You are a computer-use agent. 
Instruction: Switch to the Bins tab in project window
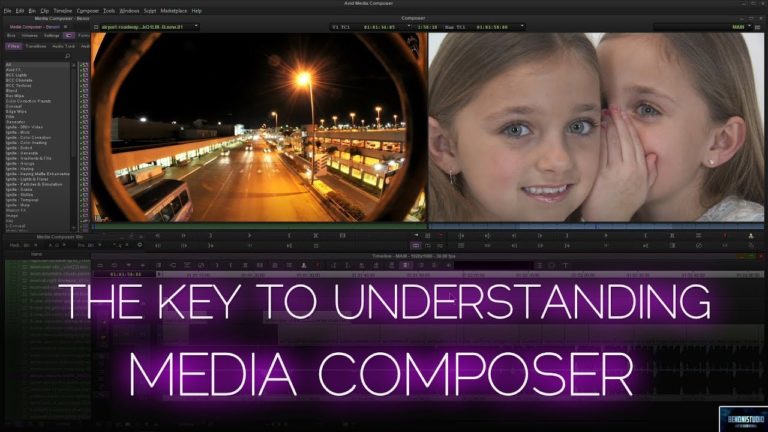(x=11, y=36)
